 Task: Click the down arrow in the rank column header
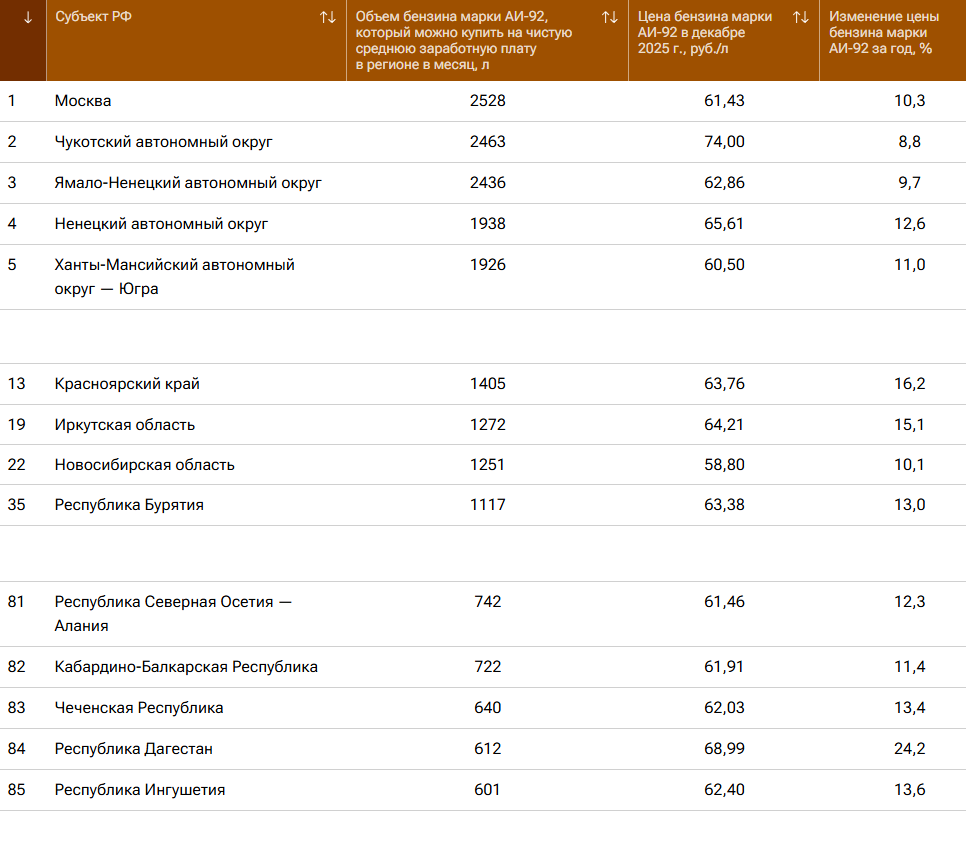point(27,17)
